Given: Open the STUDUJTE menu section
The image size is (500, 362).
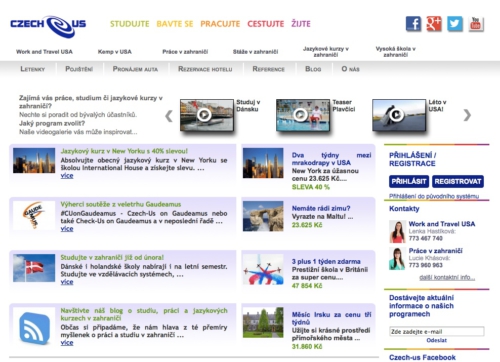Looking at the screenshot, I should coord(130,24).
